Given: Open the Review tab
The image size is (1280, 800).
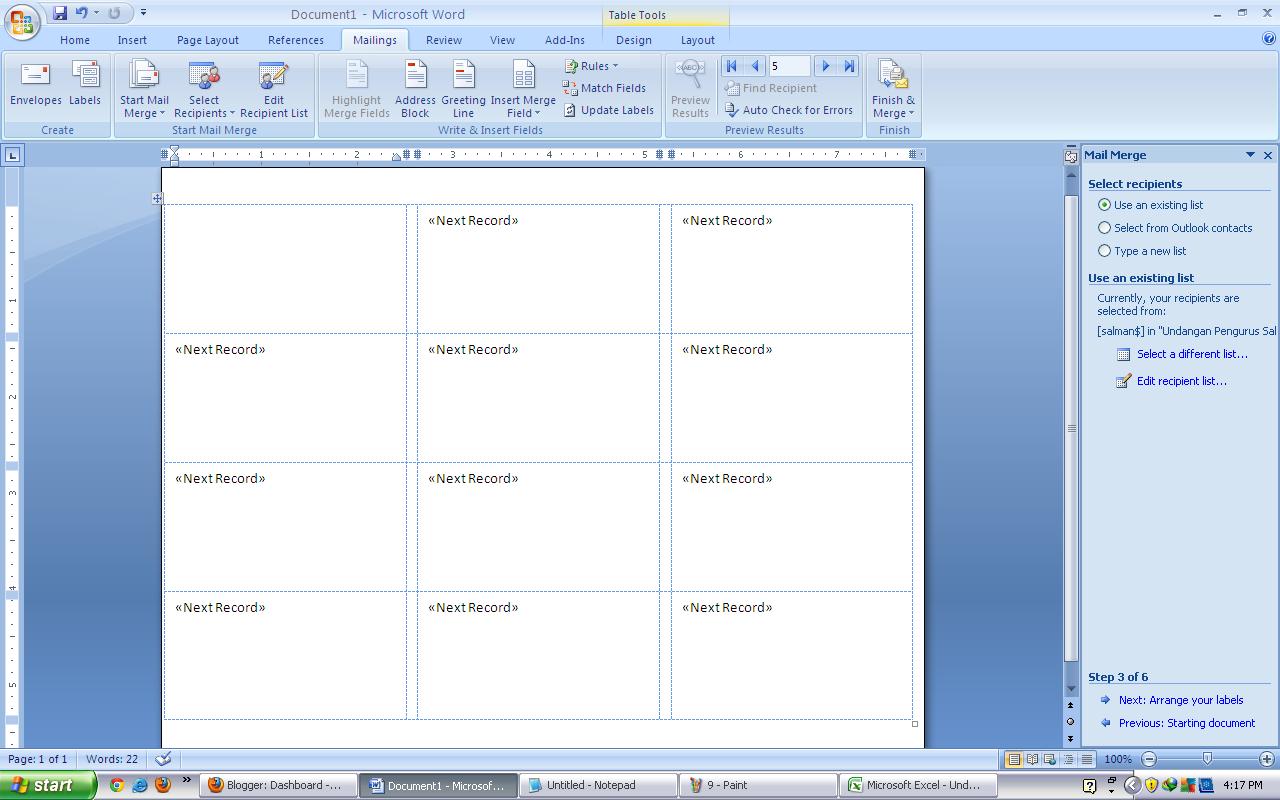Looking at the screenshot, I should pyautogui.click(x=444, y=40).
